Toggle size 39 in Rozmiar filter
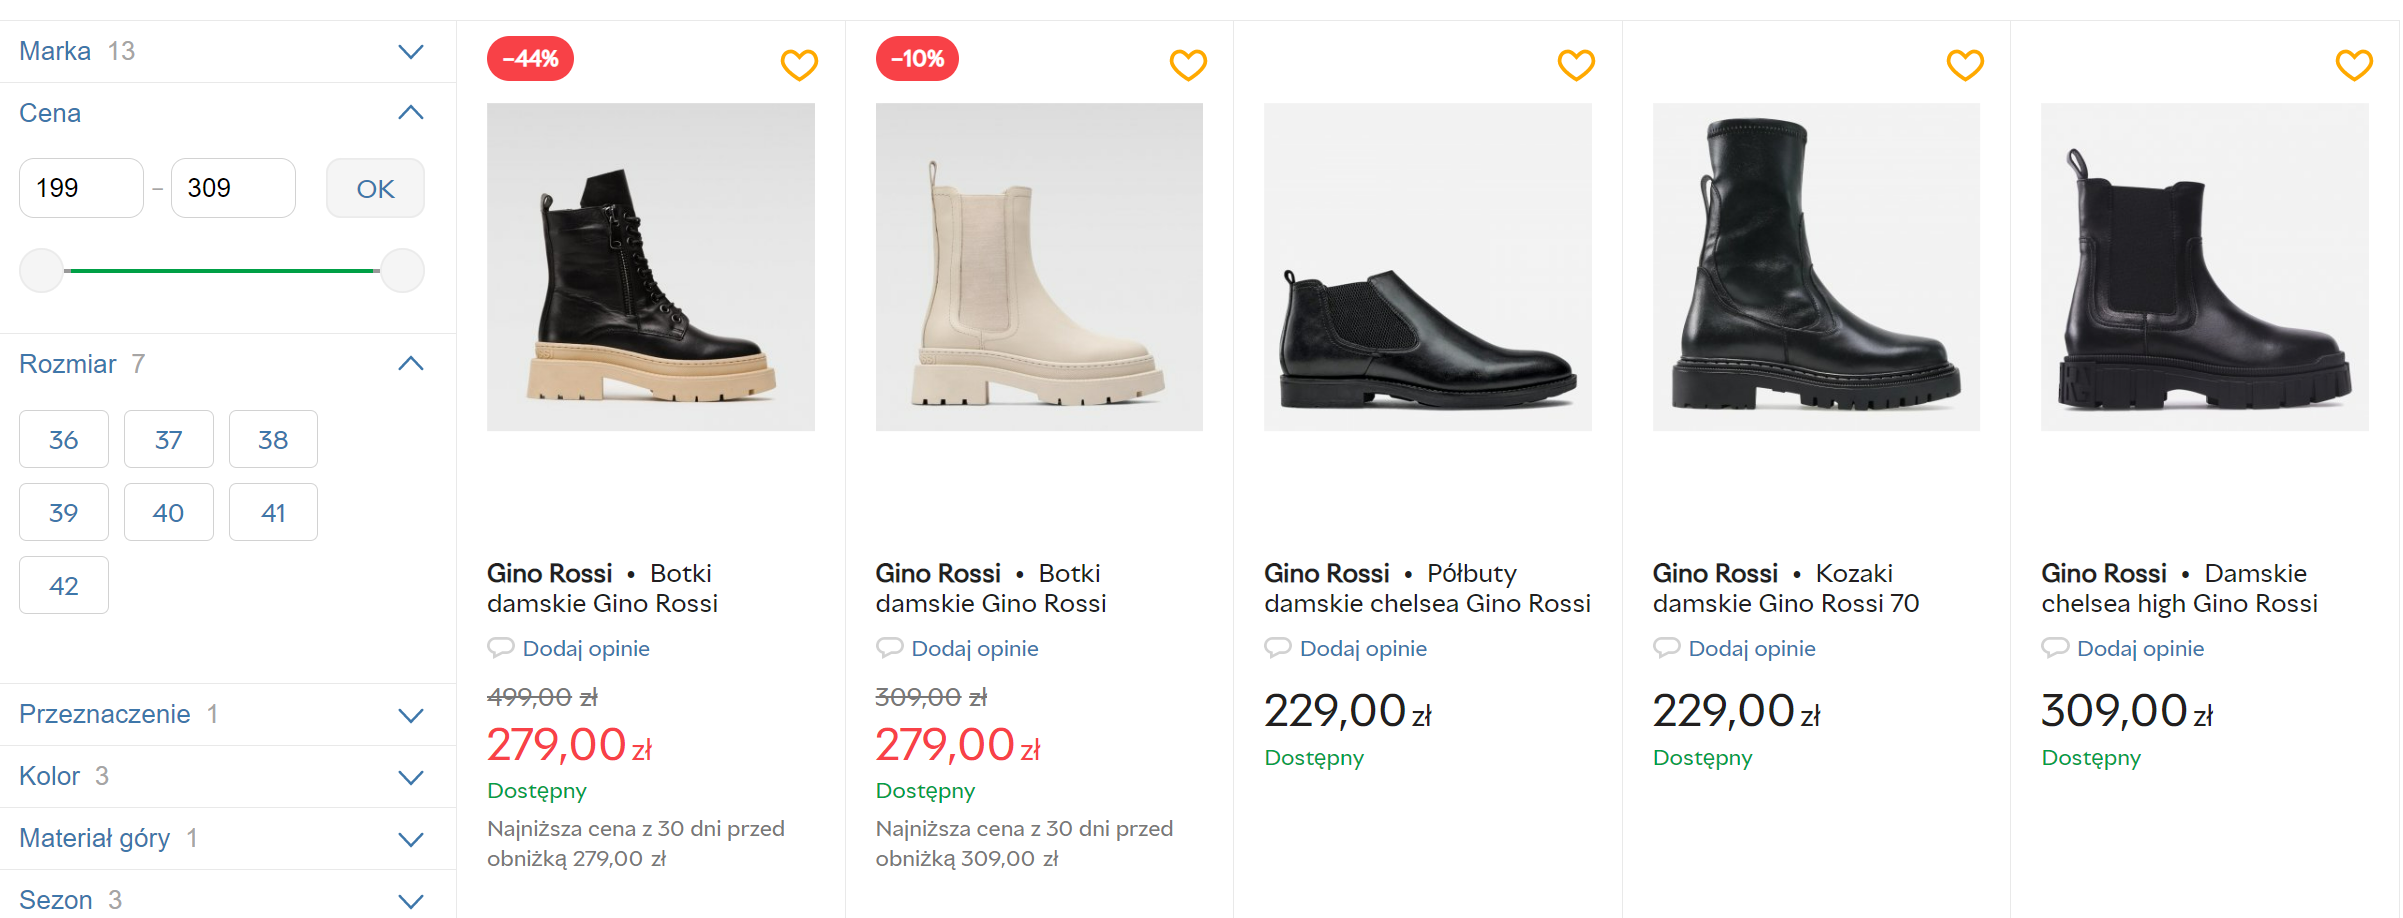This screenshot has height=918, width=2403. 64,512
